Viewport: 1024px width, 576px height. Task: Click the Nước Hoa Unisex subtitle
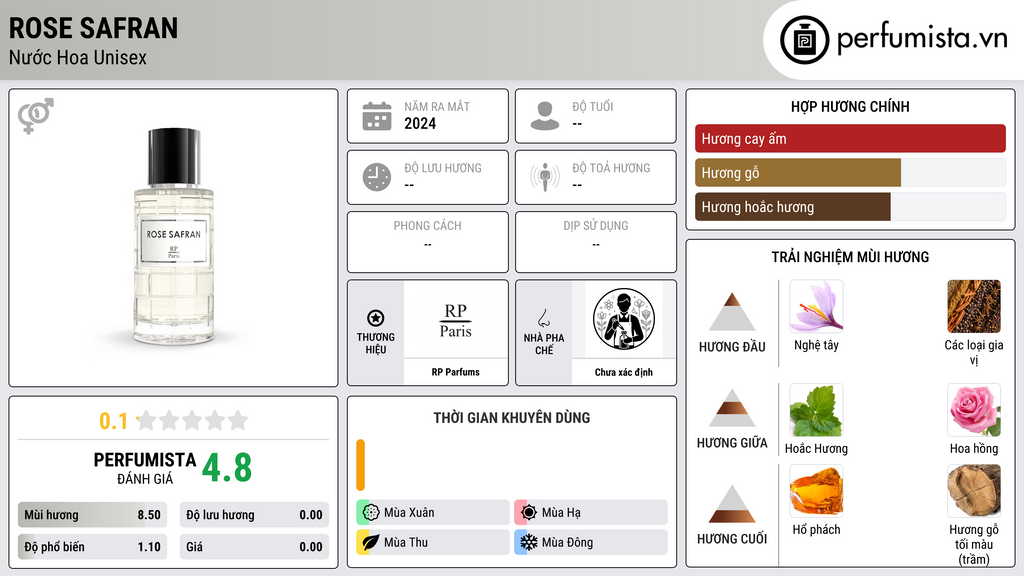78,57
